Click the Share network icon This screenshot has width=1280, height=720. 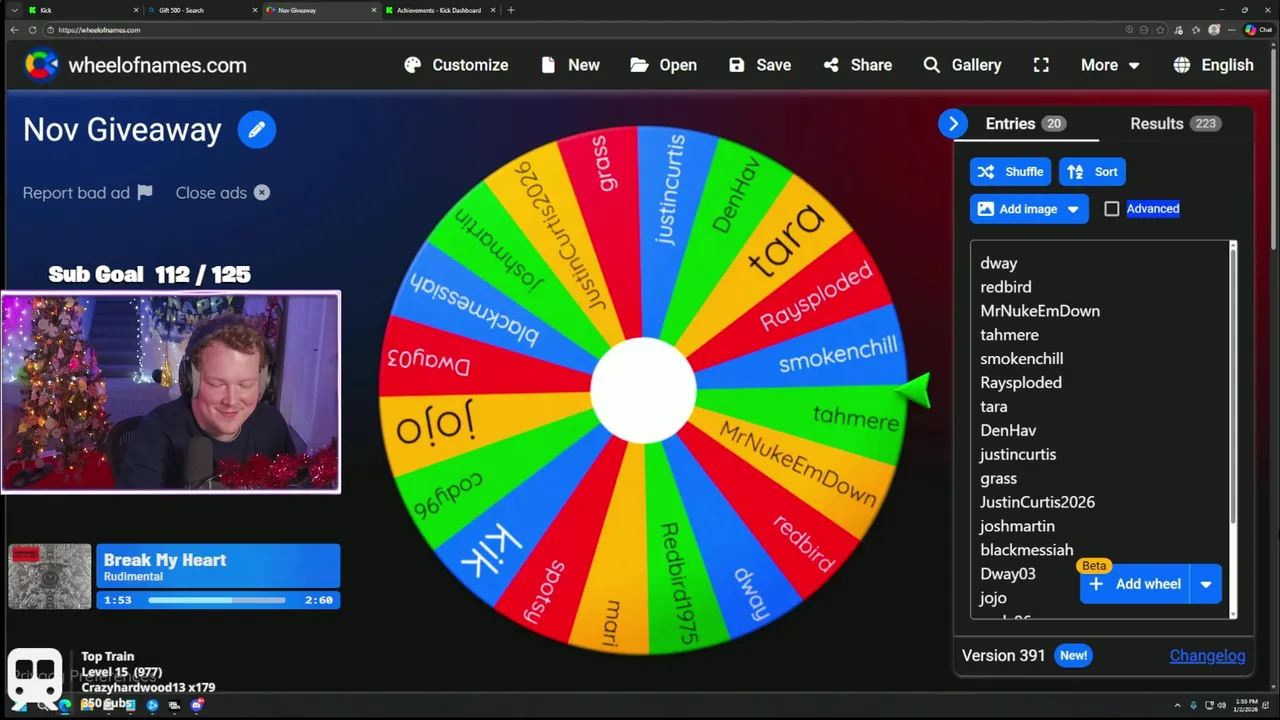pyautogui.click(x=831, y=65)
